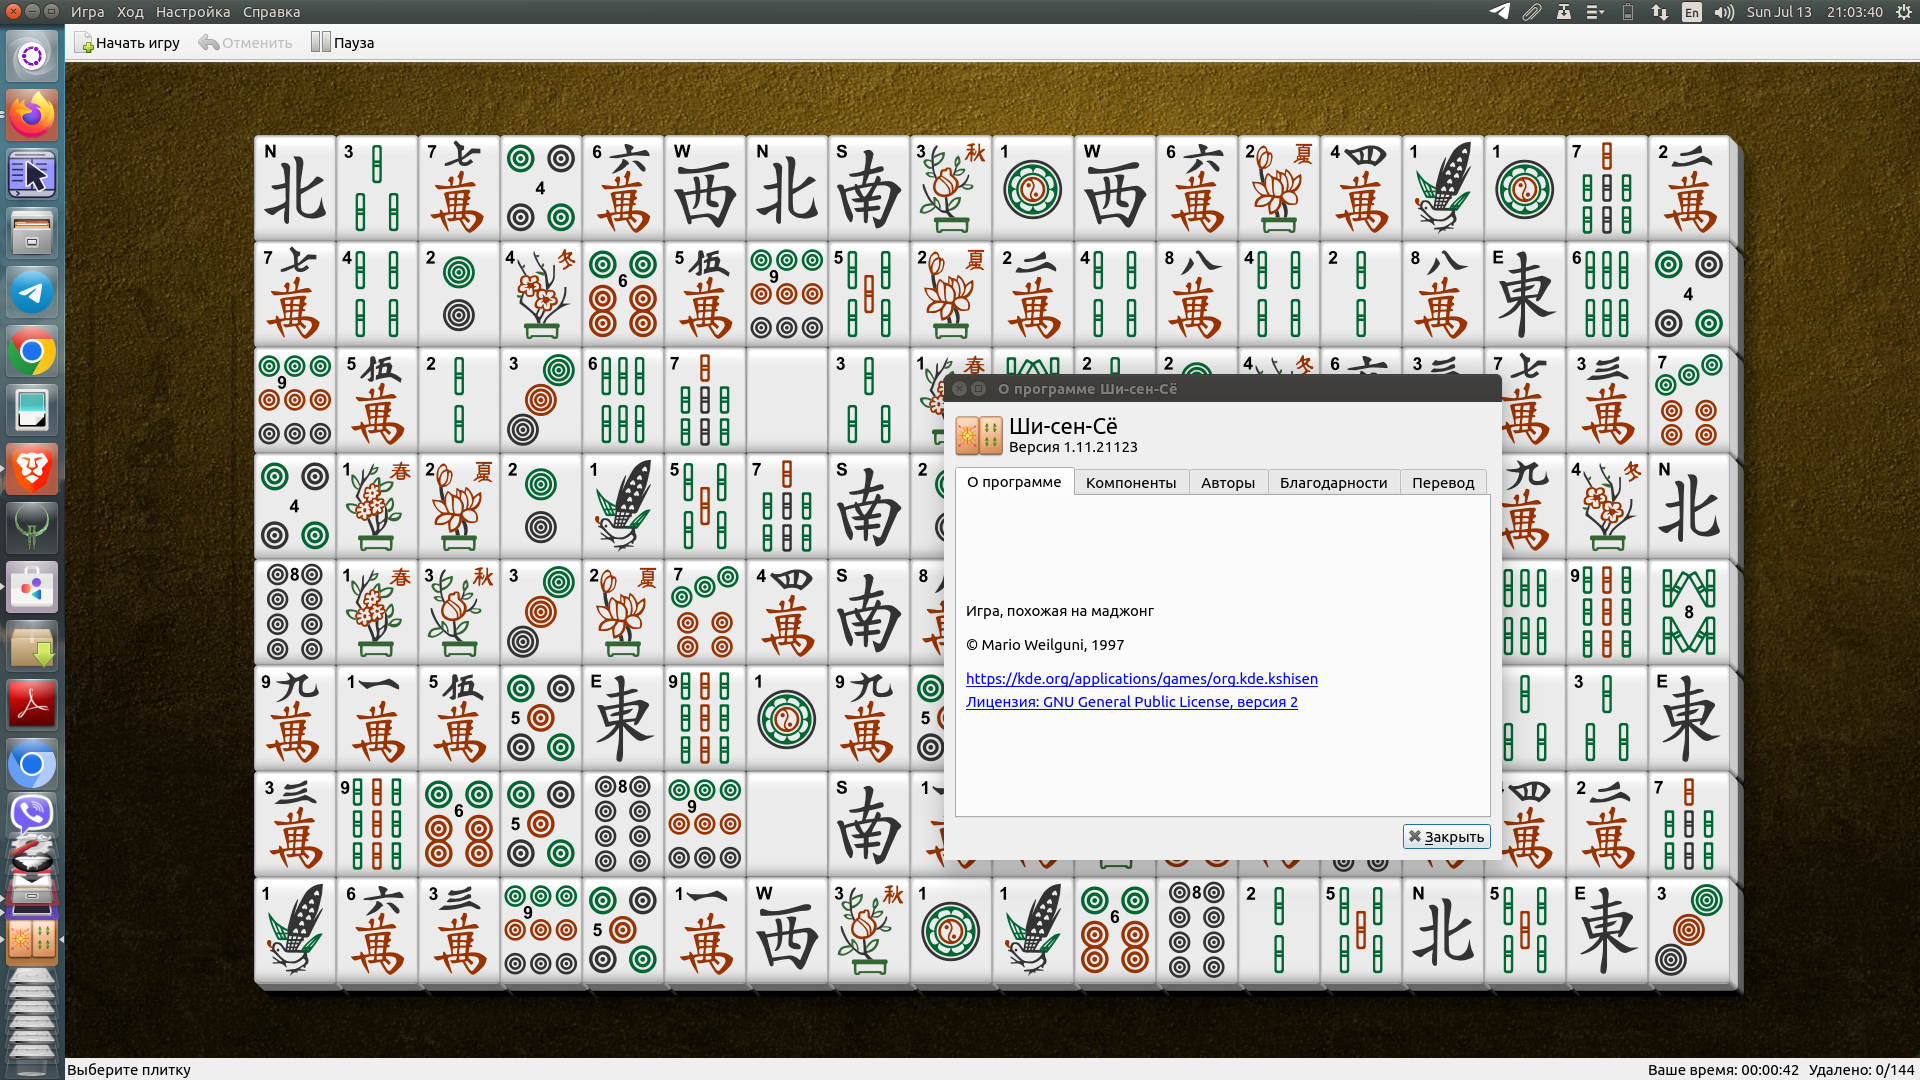The width and height of the screenshot is (1920, 1080).
Task: Open the Игра menu
Action: (87, 12)
